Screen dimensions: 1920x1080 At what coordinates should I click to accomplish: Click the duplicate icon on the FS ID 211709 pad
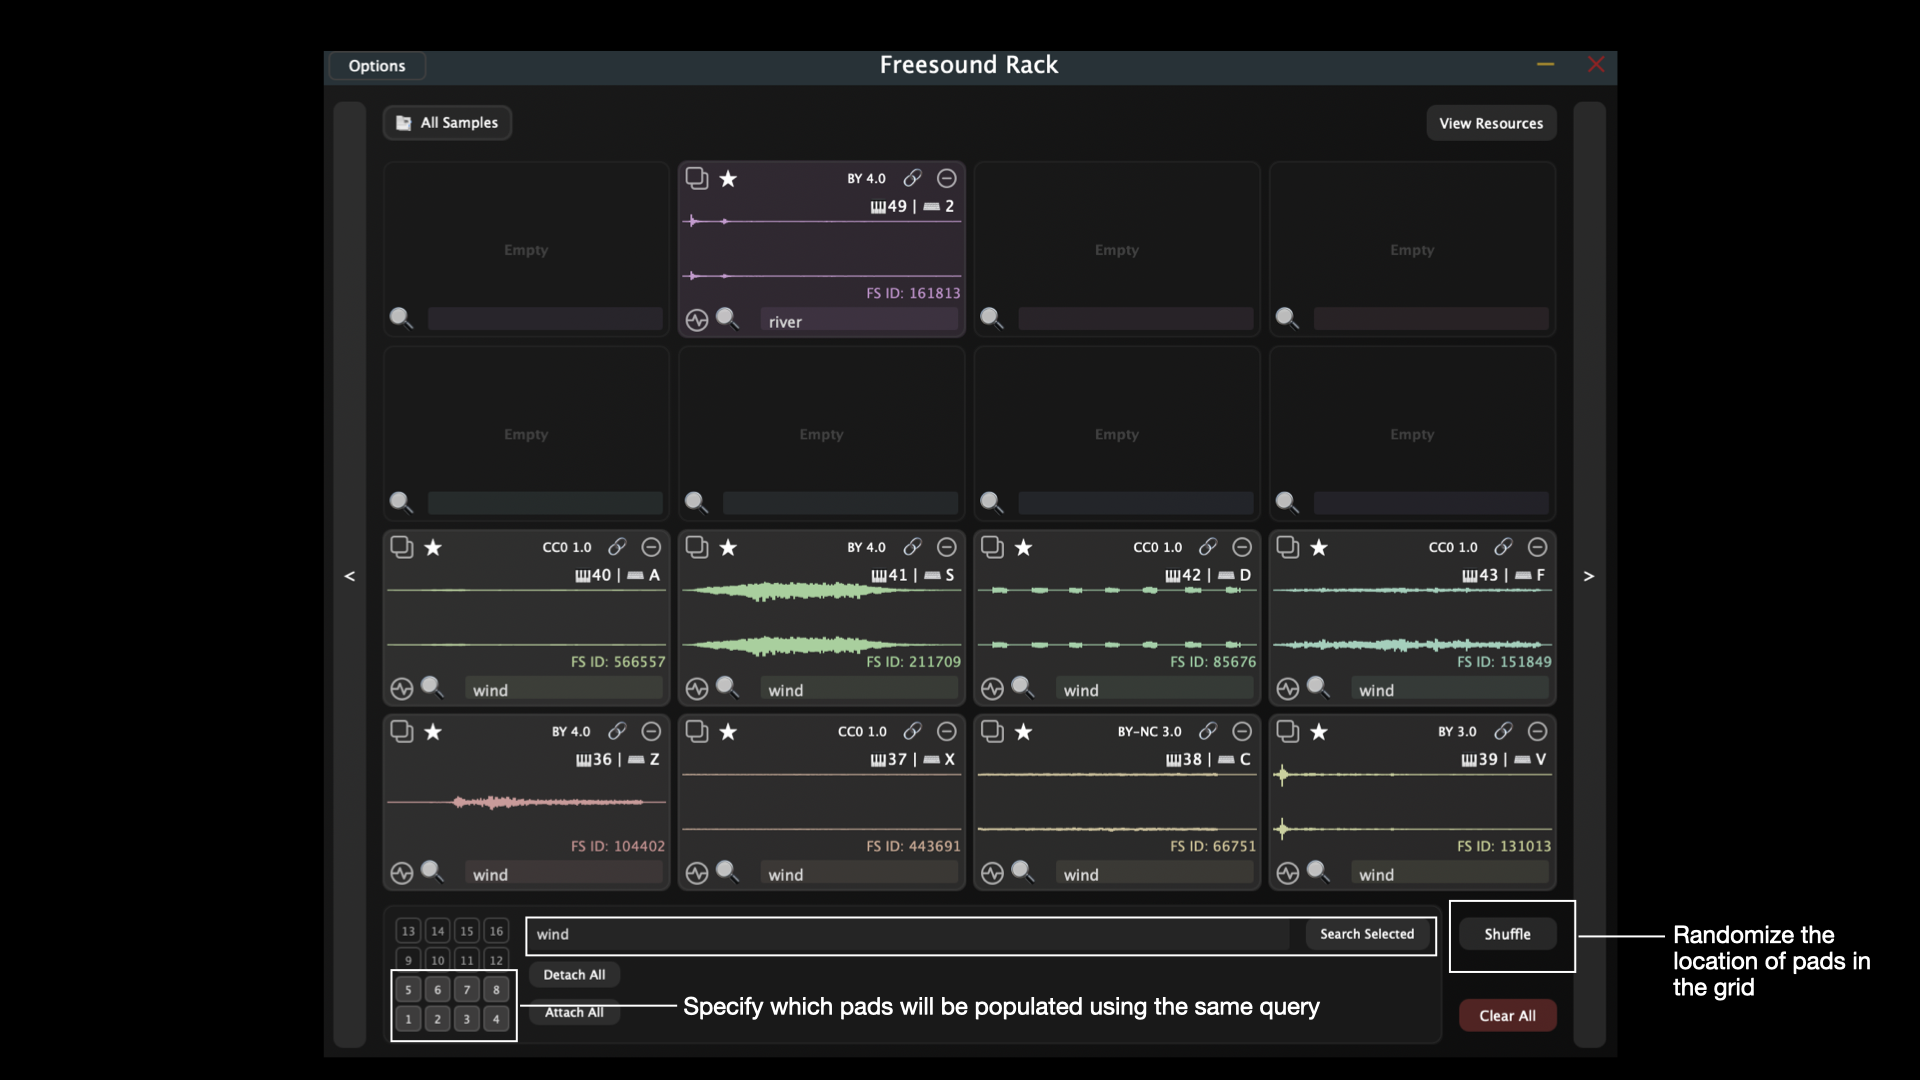coord(697,547)
